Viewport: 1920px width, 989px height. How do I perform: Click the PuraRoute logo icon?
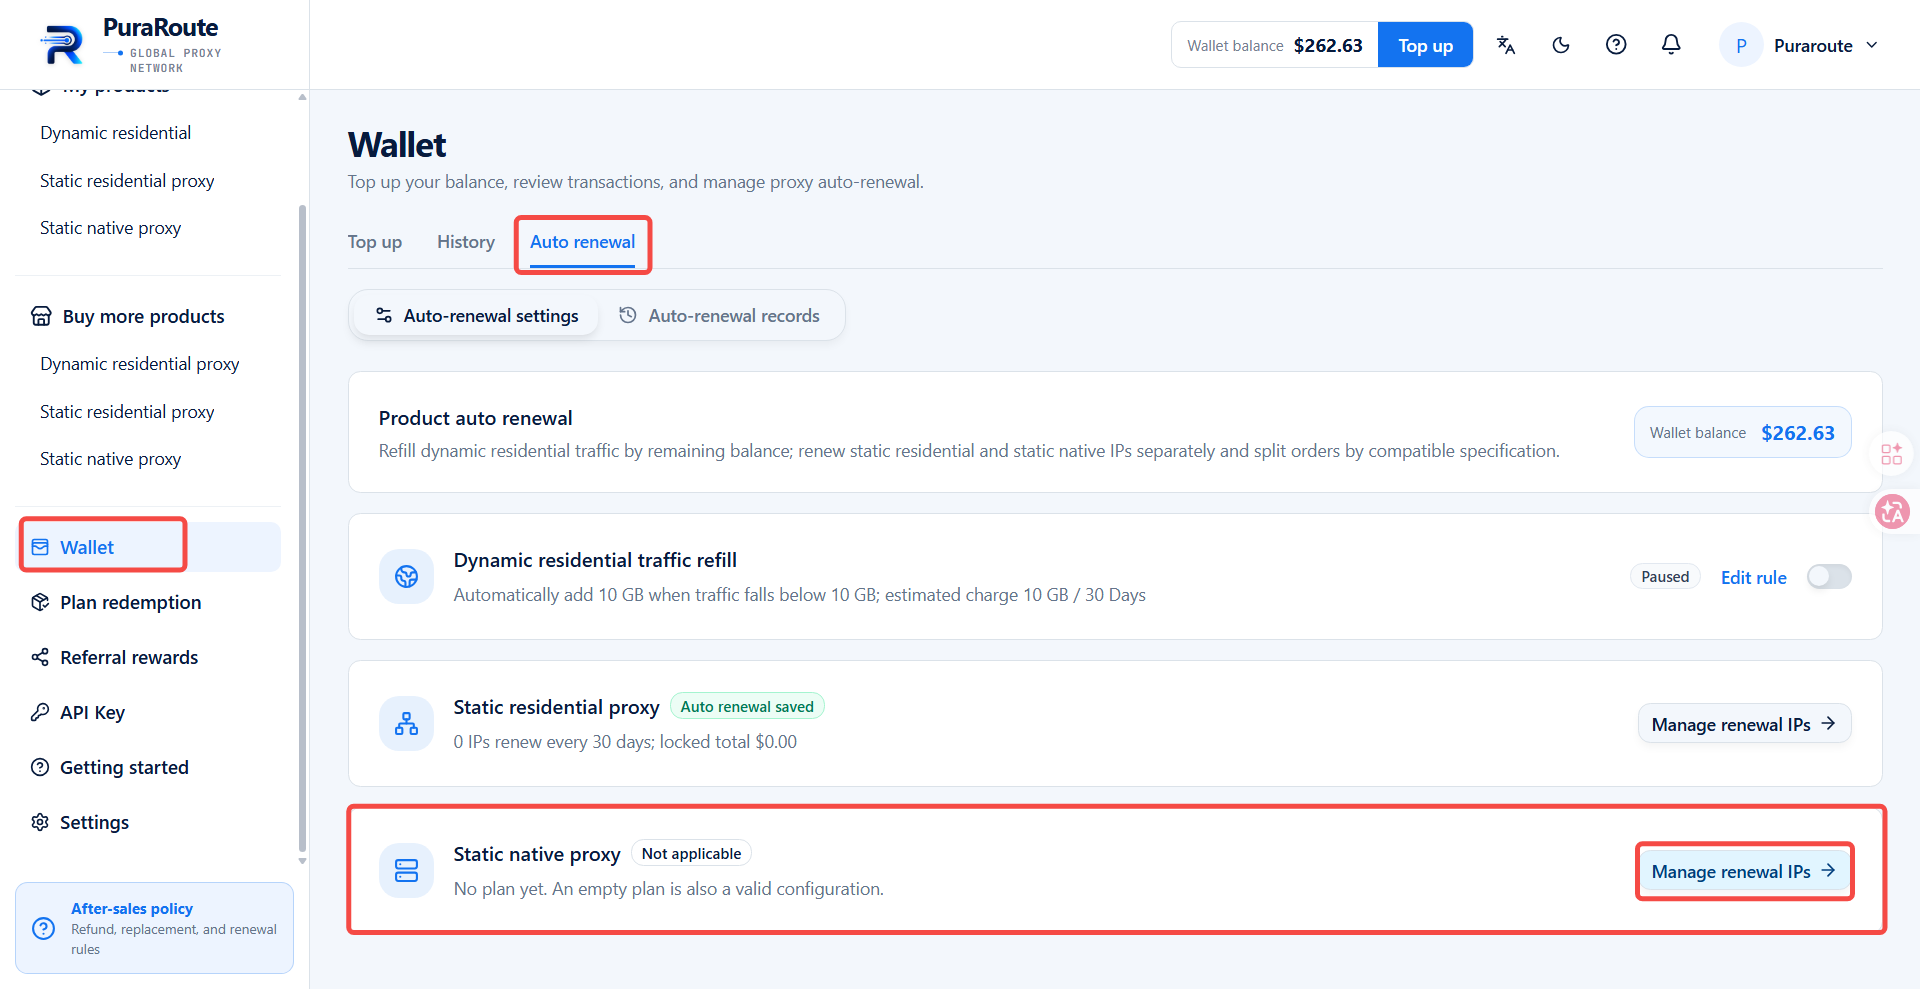pyautogui.click(x=62, y=45)
